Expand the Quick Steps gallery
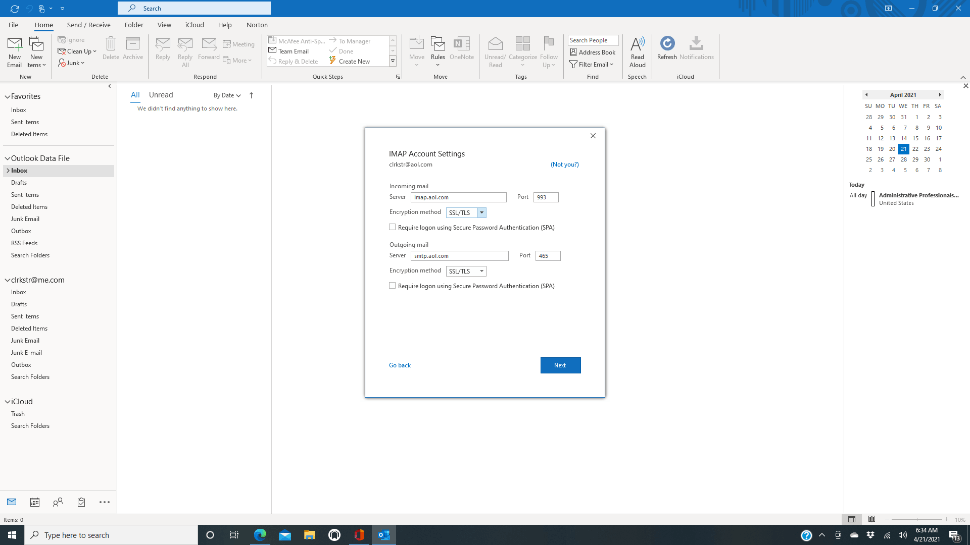 [x=392, y=61]
